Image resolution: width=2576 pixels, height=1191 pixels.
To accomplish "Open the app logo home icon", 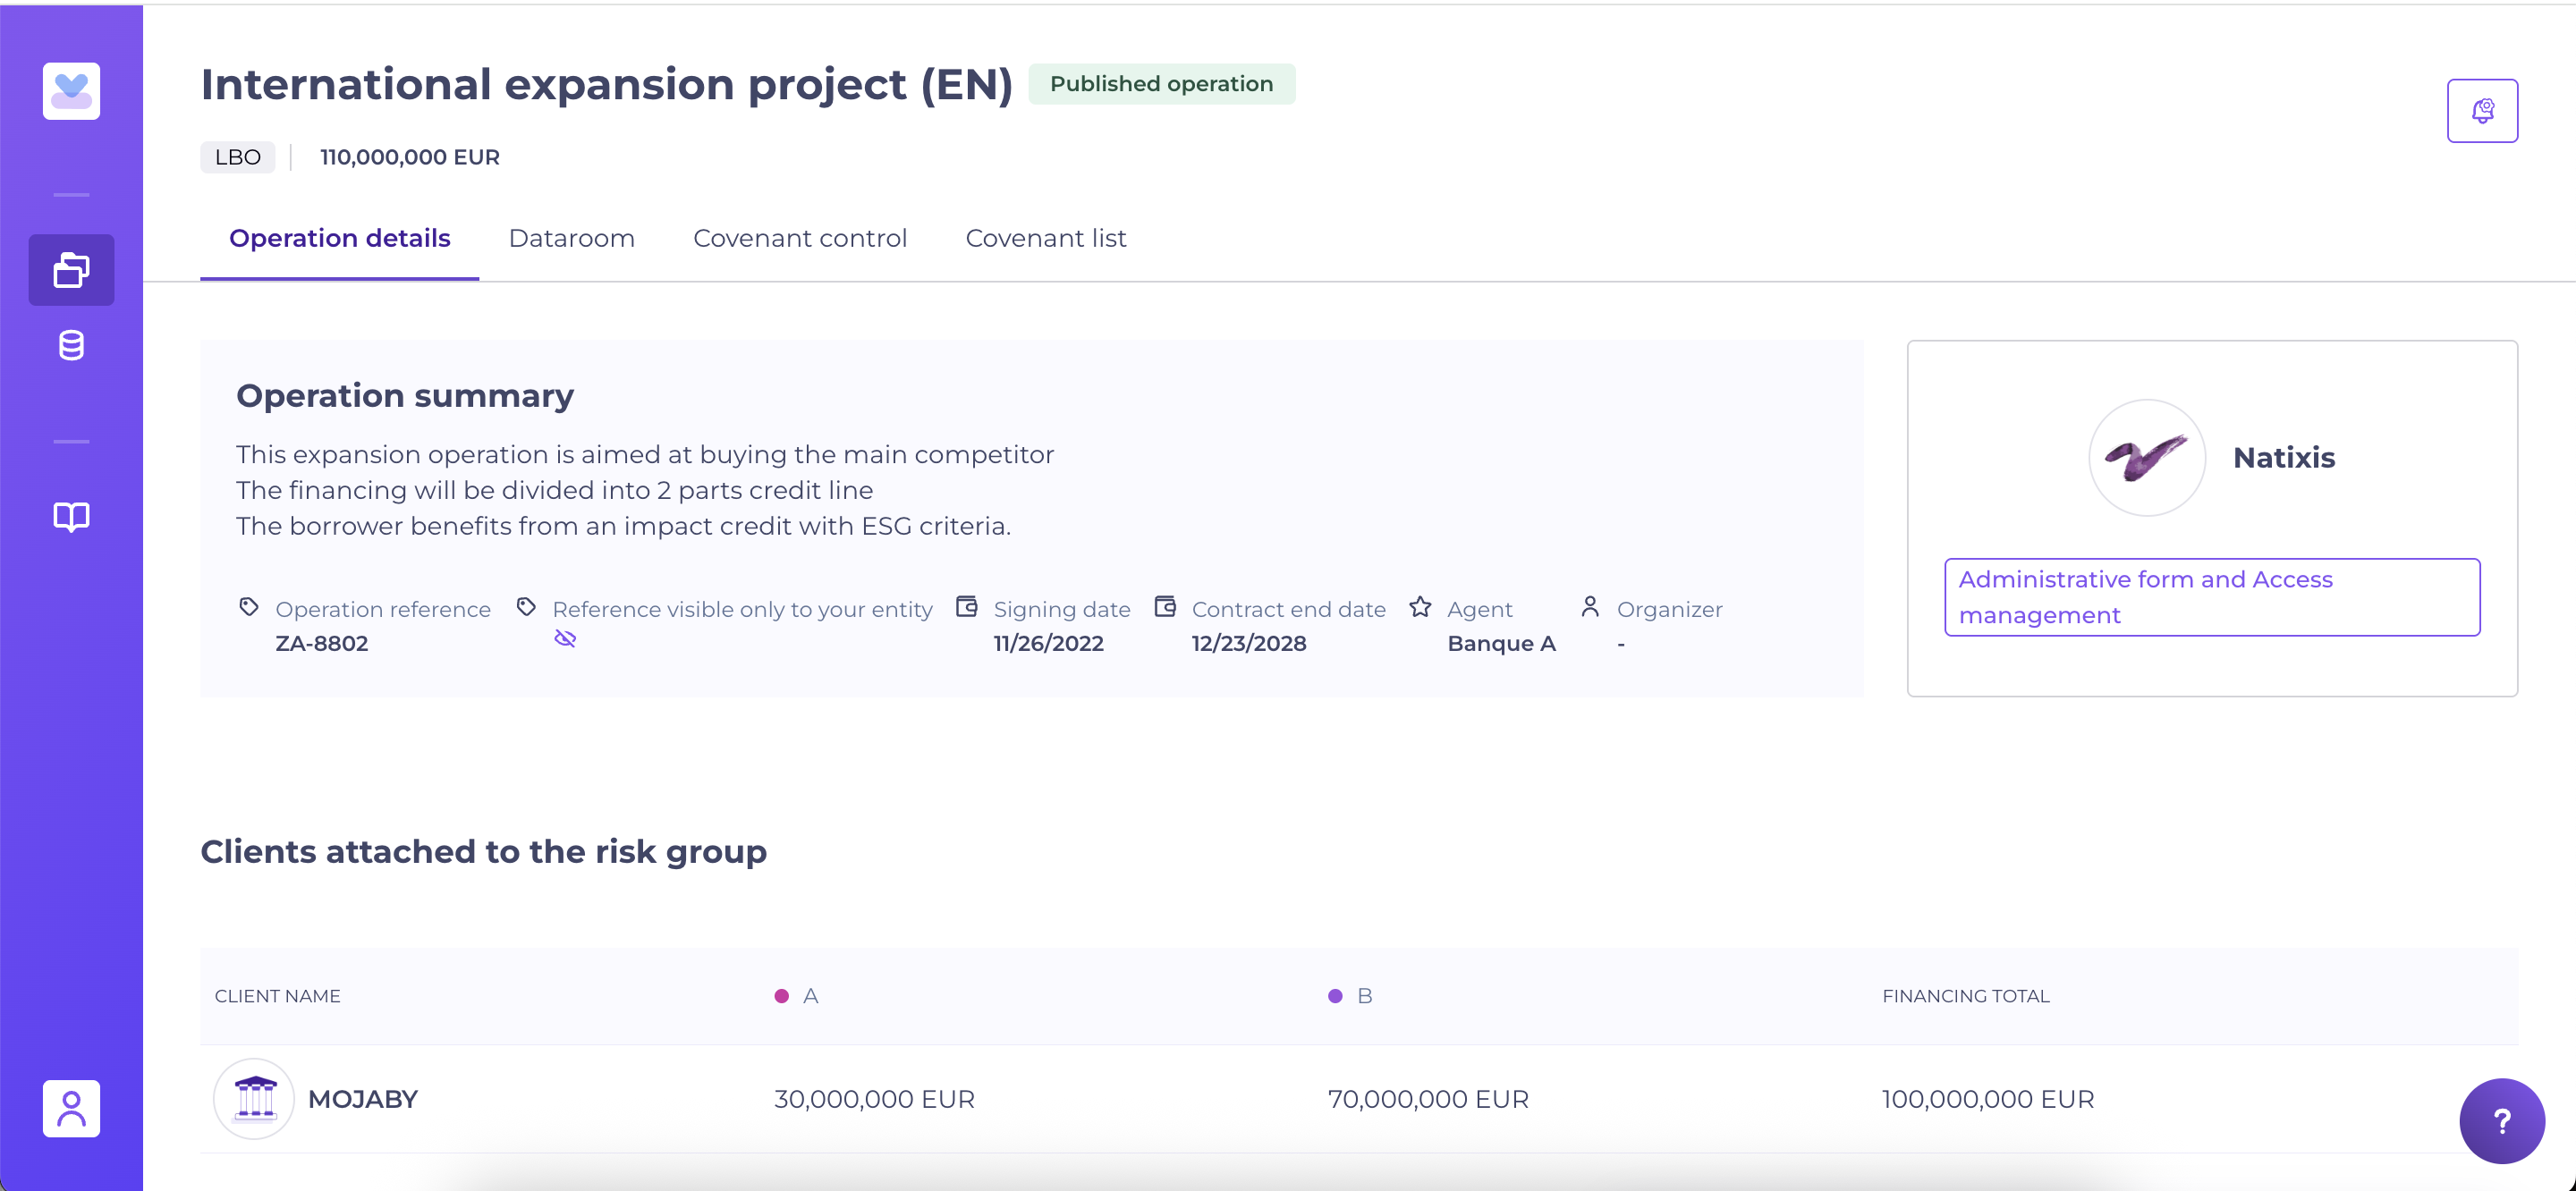I will tap(71, 91).
